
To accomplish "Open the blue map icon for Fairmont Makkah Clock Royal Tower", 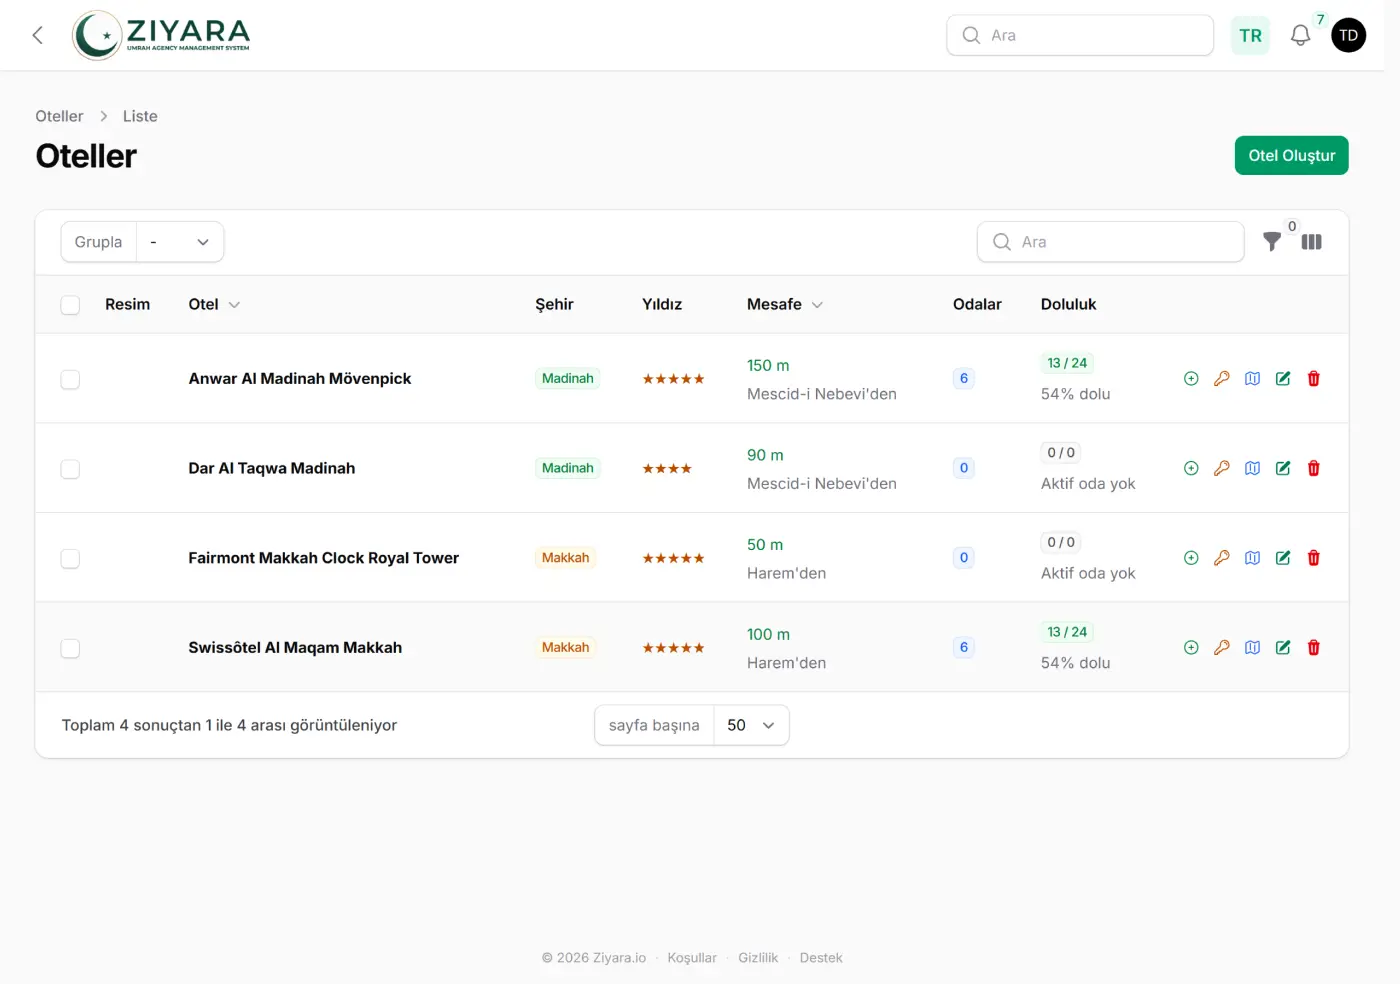I will point(1252,558).
